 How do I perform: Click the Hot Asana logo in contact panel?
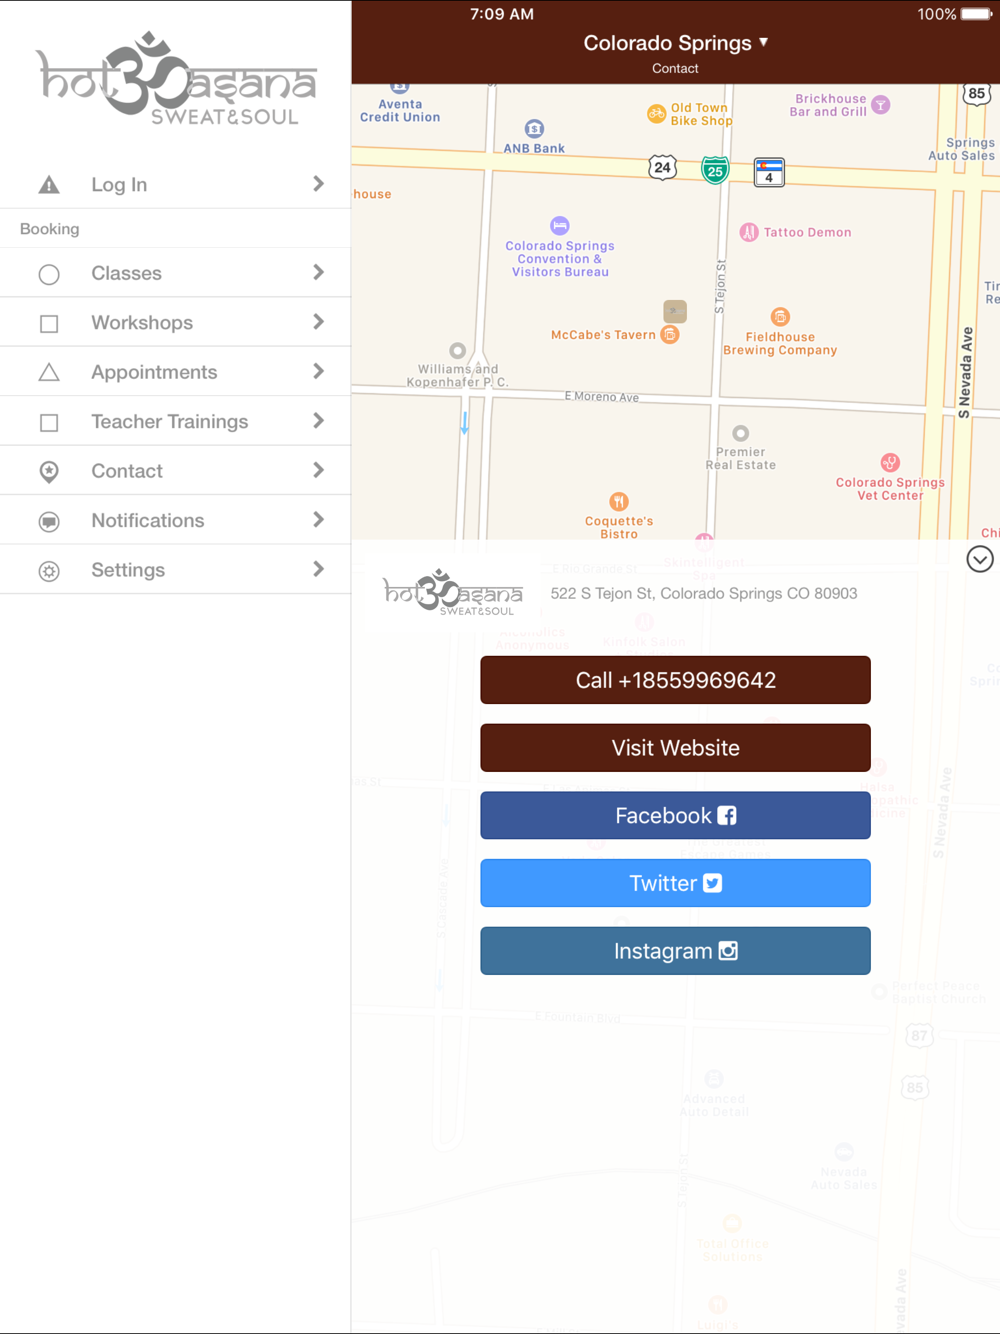(x=453, y=592)
